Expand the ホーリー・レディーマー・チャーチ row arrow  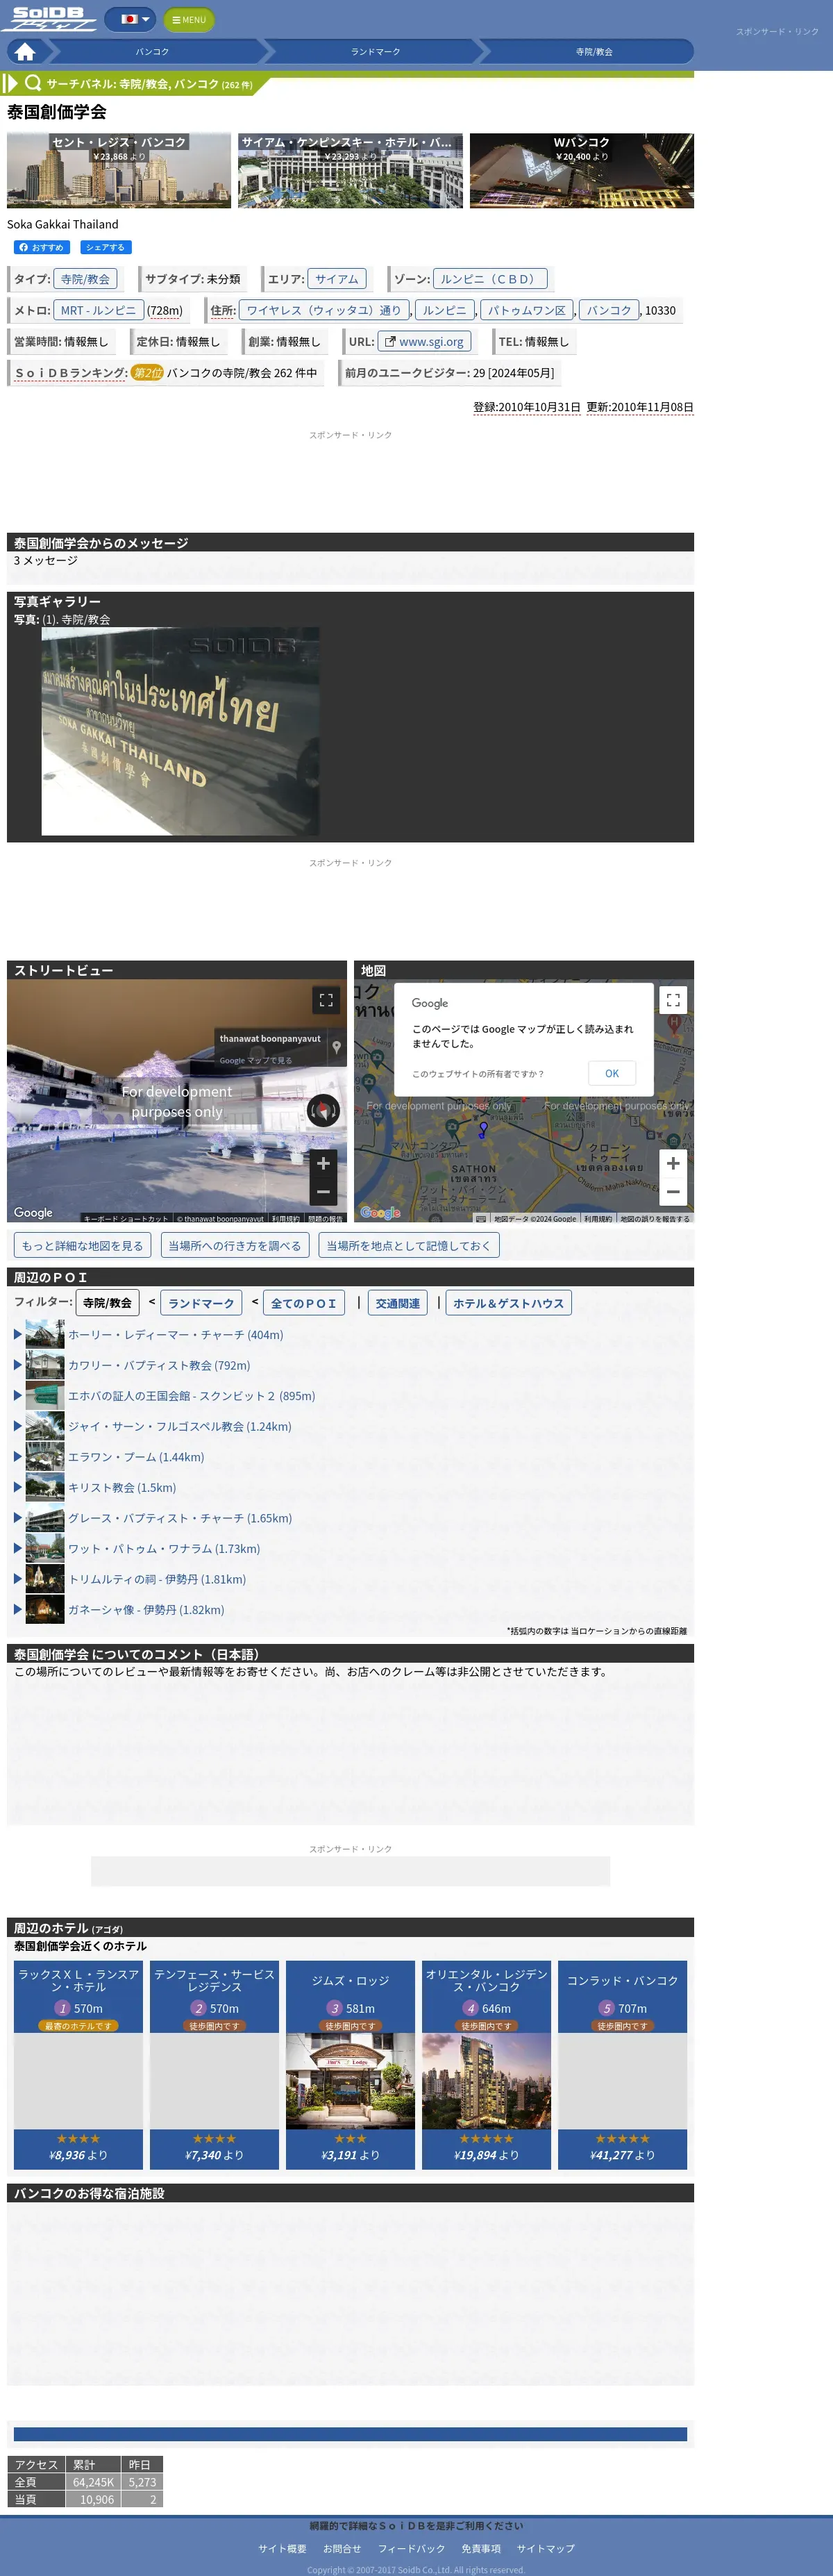pos(18,1334)
